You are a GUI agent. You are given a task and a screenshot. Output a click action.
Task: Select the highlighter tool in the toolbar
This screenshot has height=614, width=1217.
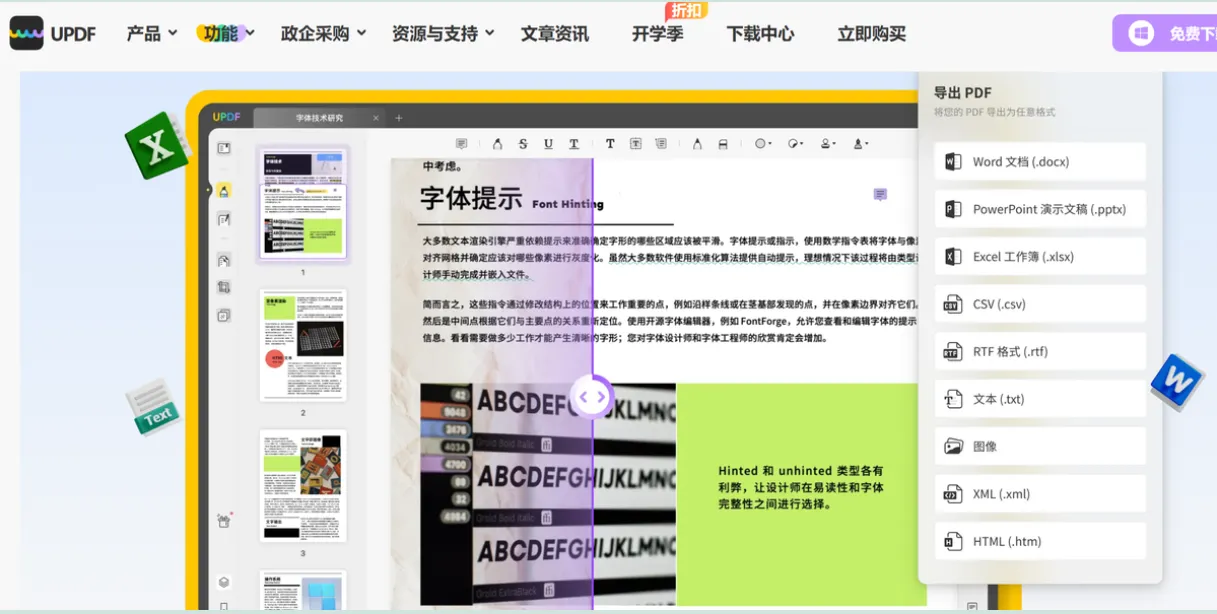pyautogui.click(x=497, y=144)
